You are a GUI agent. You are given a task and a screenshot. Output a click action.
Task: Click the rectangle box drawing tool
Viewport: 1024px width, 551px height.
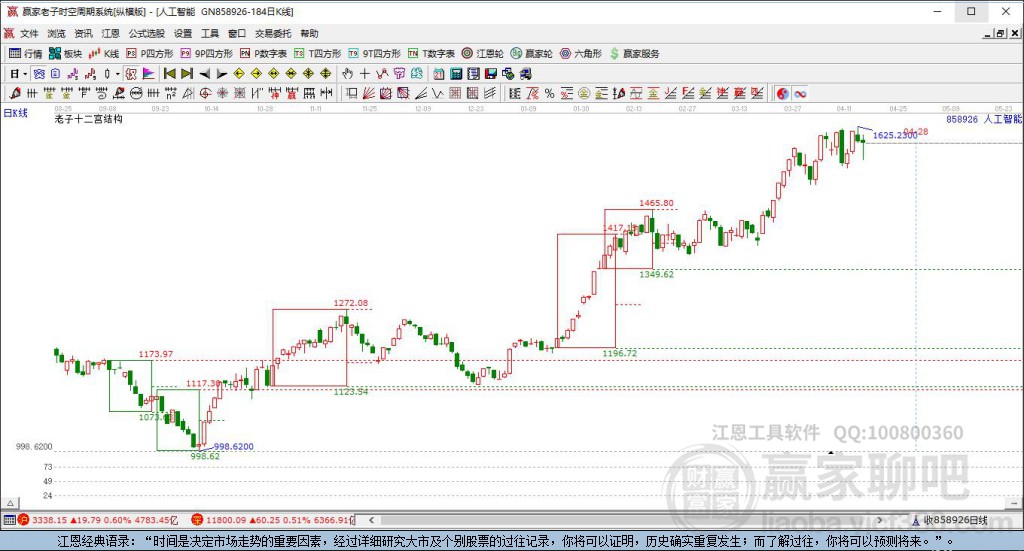(x=352, y=93)
